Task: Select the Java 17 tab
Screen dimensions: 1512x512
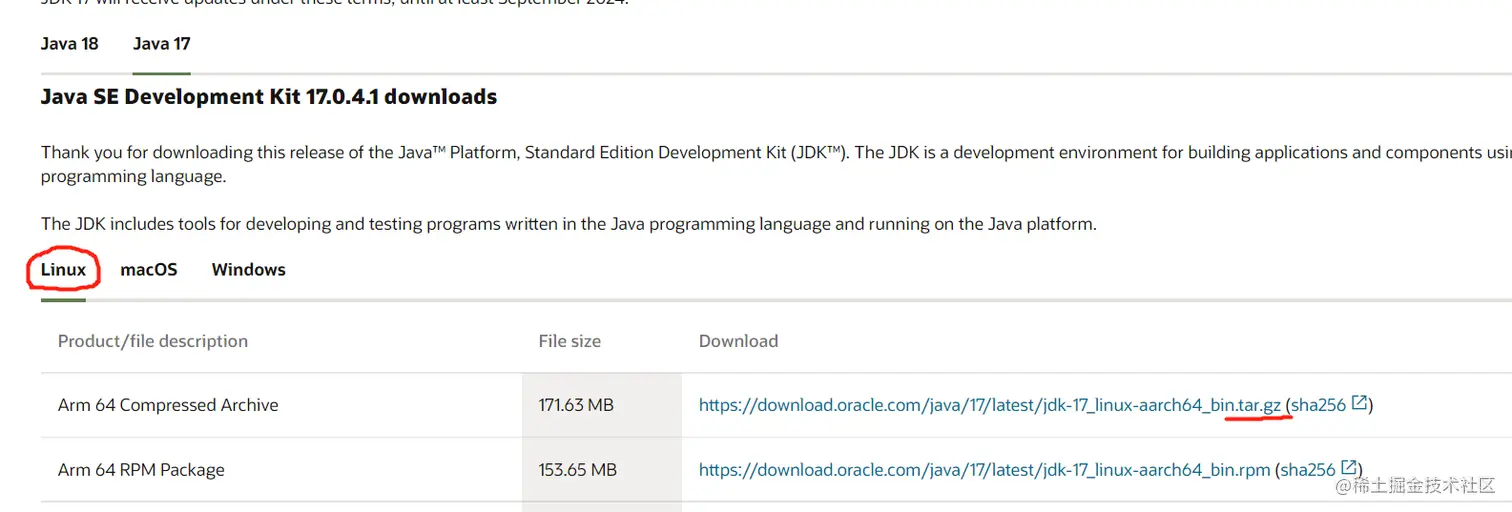Action: point(161,44)
